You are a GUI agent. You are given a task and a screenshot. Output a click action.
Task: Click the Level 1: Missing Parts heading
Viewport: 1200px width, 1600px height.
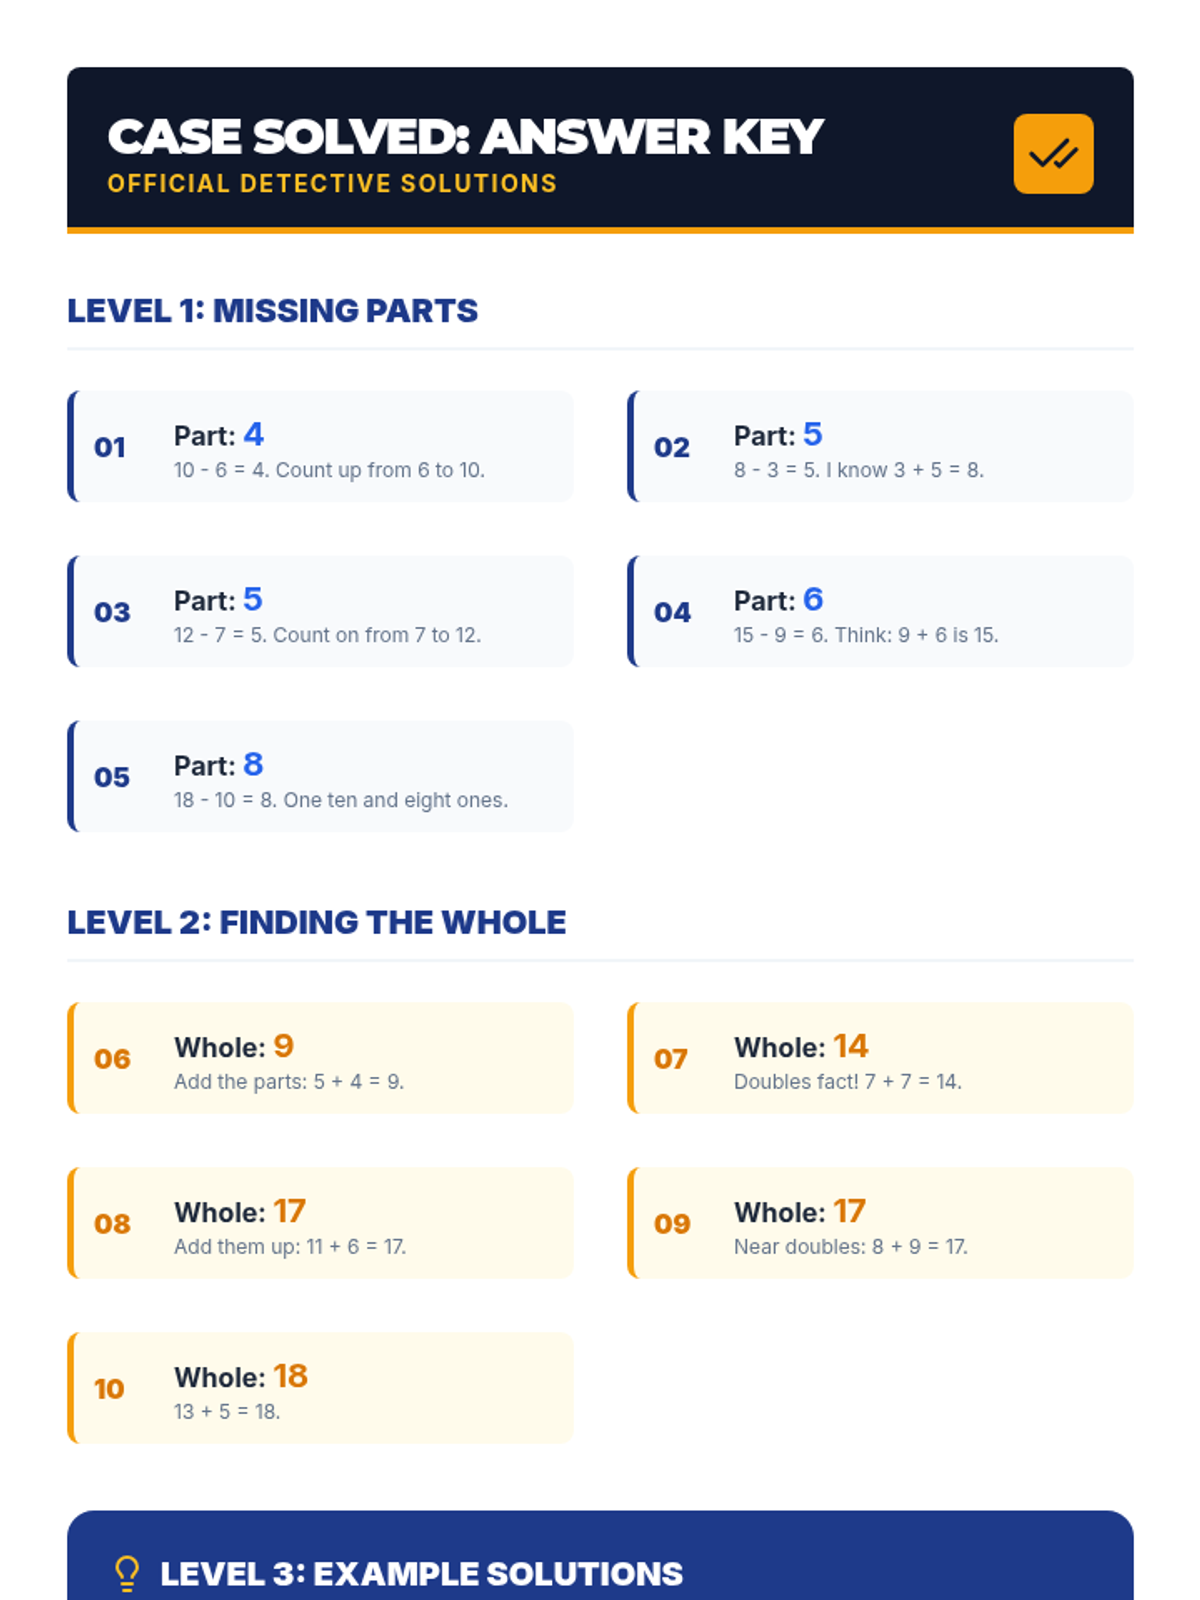point(272,311)
